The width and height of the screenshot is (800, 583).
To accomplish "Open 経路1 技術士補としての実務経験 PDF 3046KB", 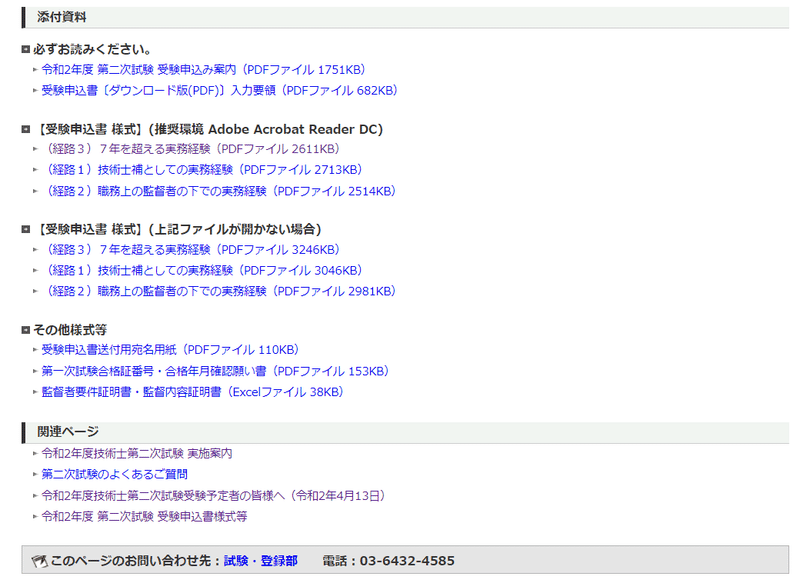I will click(202, 270).
